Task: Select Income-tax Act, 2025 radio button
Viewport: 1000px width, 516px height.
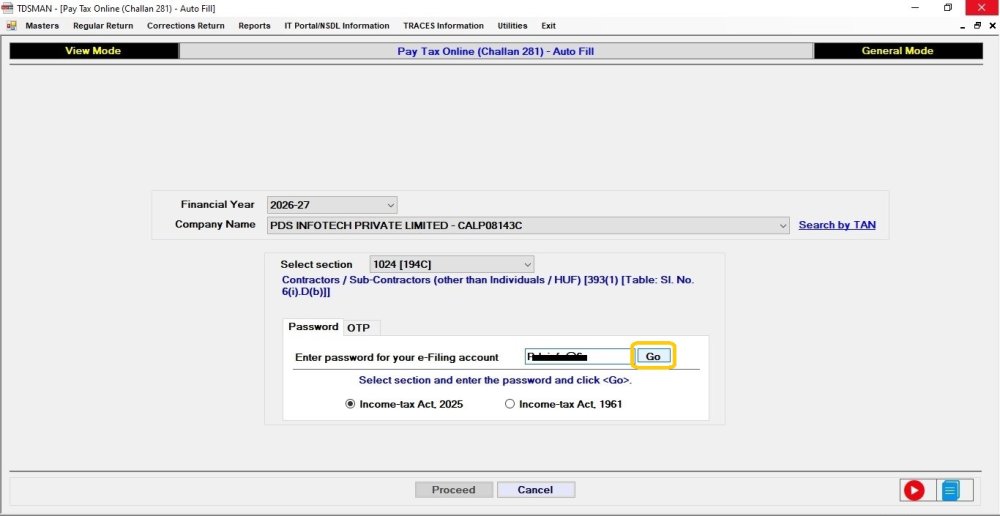Action: pyautogui.click(x=349, y=404)
